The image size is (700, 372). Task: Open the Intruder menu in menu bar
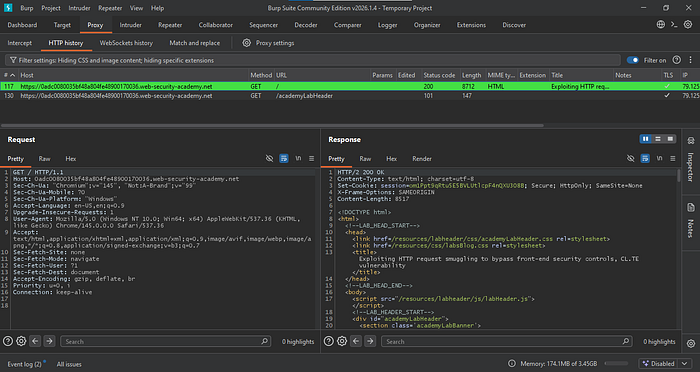[79, 8]
